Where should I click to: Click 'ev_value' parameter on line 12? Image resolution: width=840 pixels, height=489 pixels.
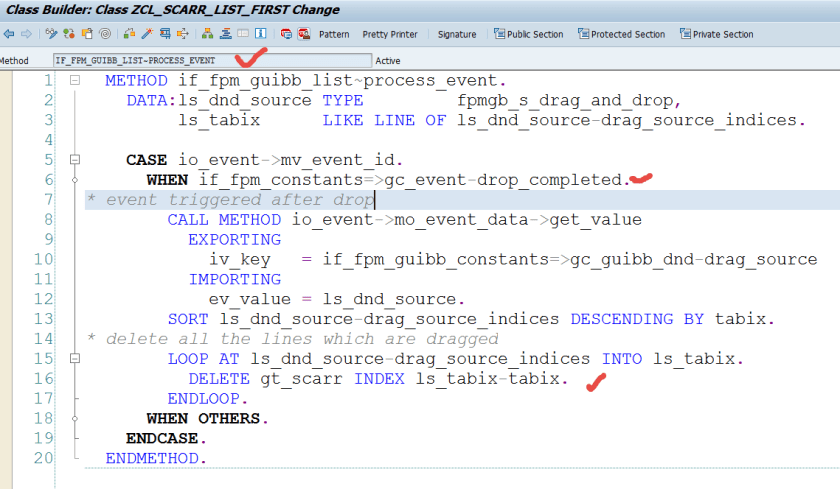pyautogui.click(x=250, y=299)
